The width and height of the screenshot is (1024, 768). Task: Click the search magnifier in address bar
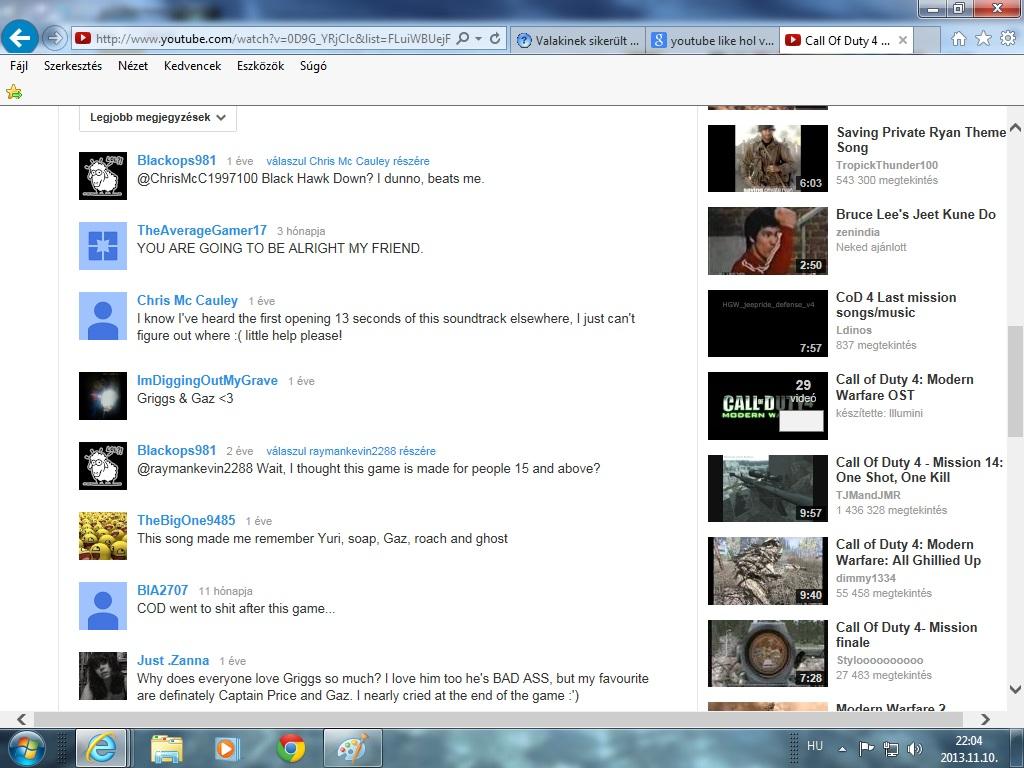click(x=463, y=39)
